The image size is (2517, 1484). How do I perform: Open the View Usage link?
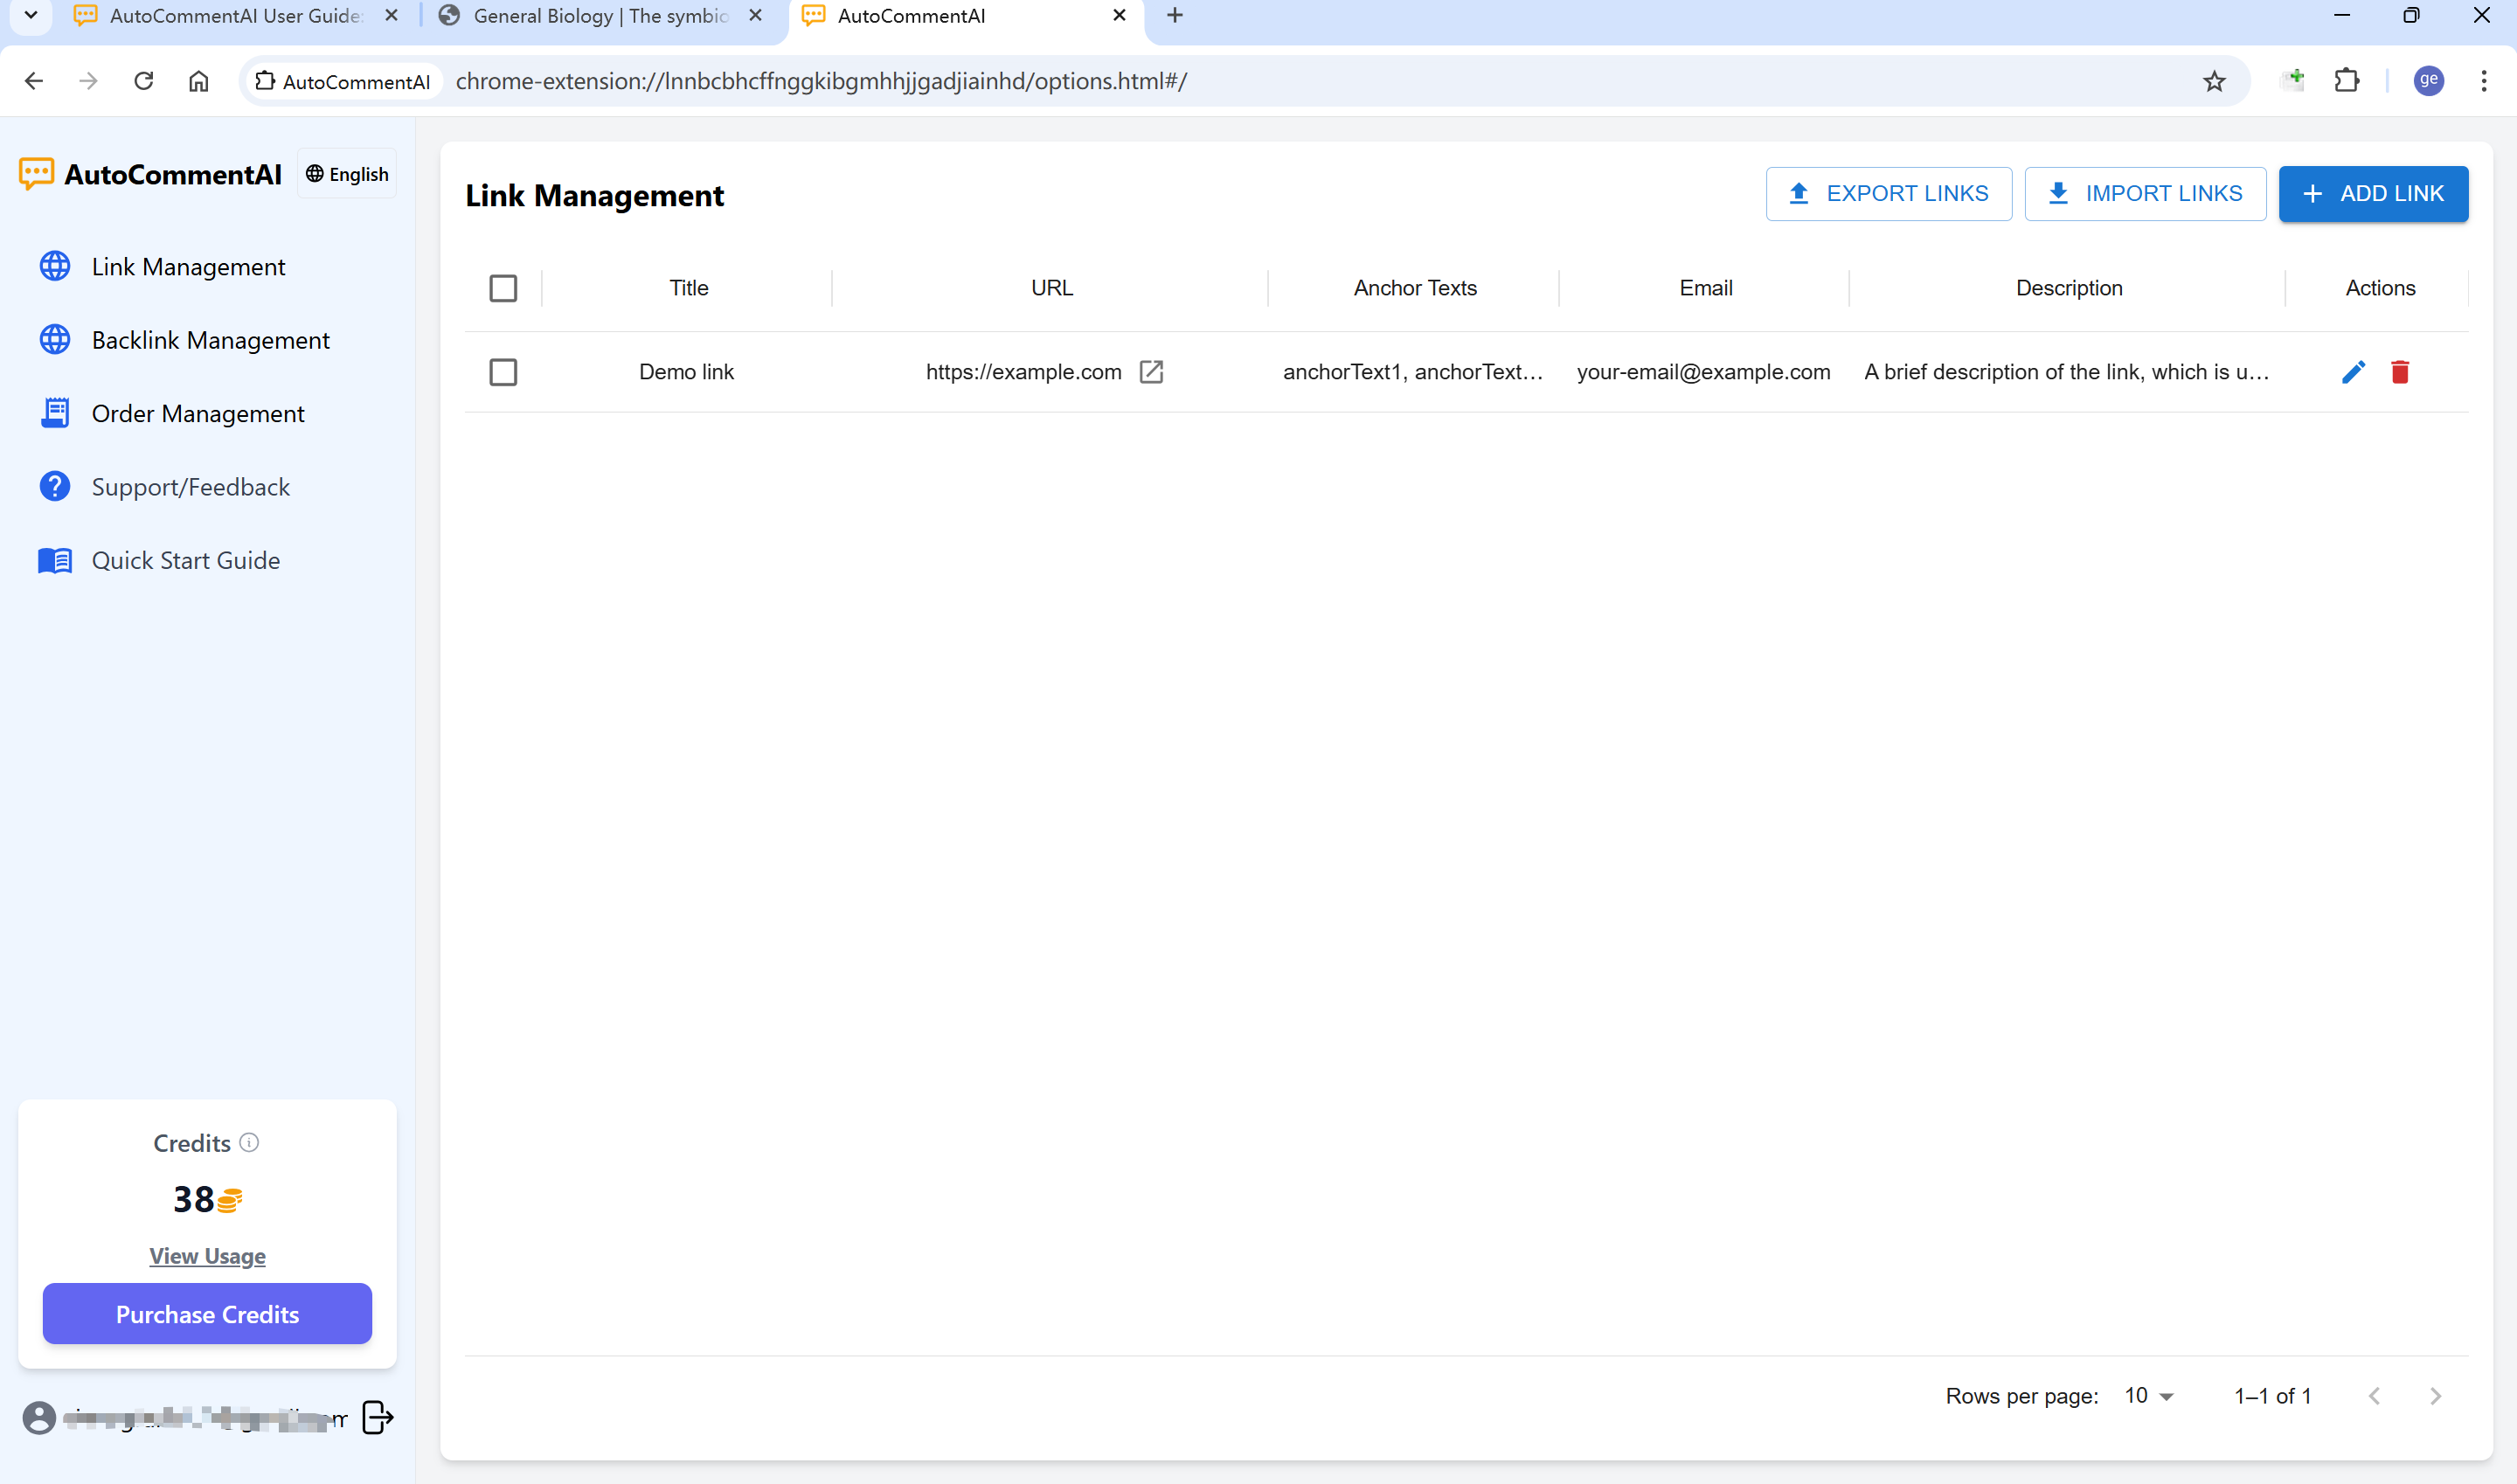pyautogui.click(x=207, y=1256)
